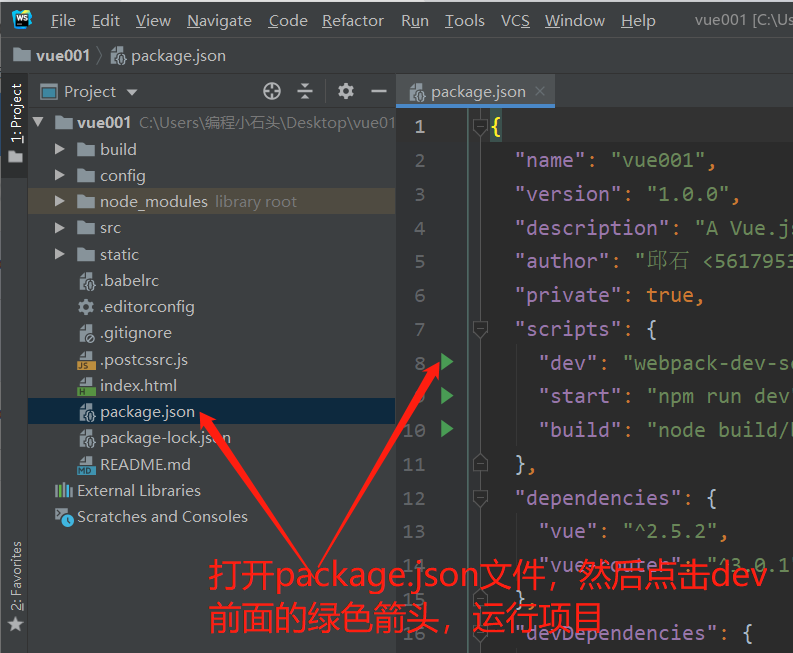Expand the config folder
793x653 pixels.
59,175
